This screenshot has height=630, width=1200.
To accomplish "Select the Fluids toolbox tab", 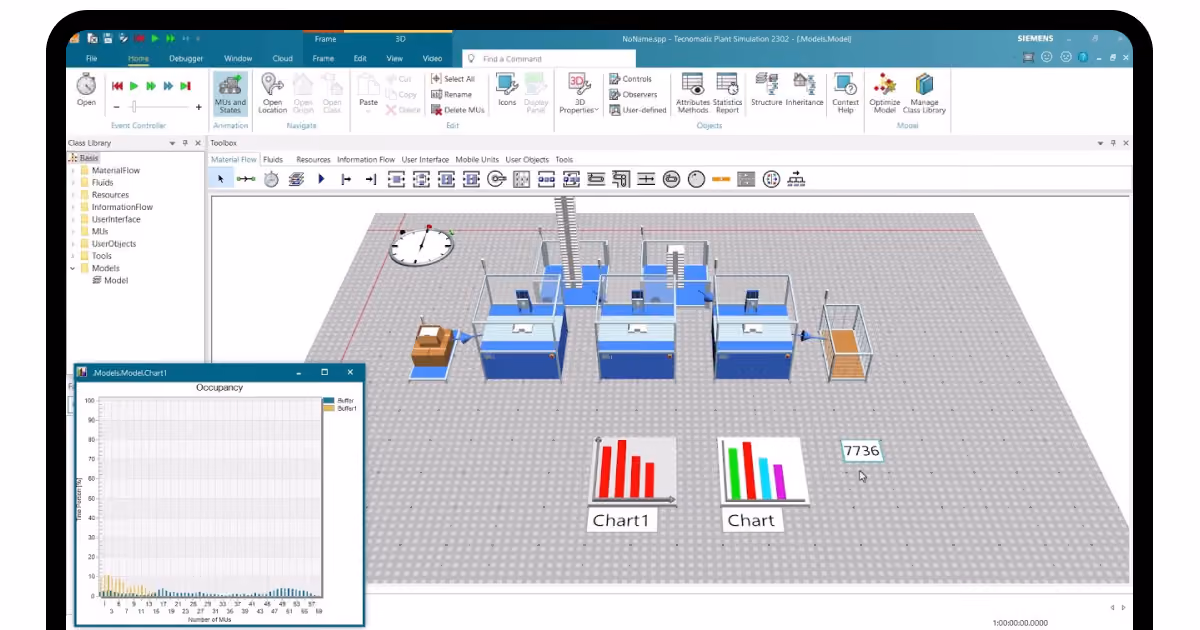I will click(272, 159).
